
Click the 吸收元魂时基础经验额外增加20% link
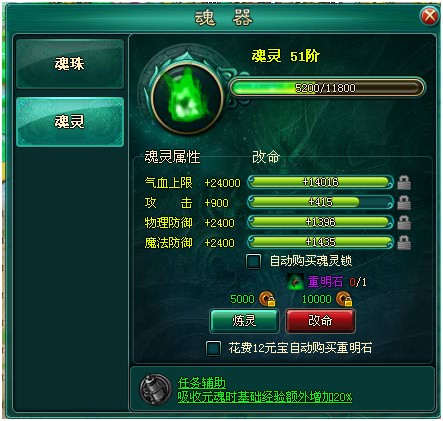point(265,397)
